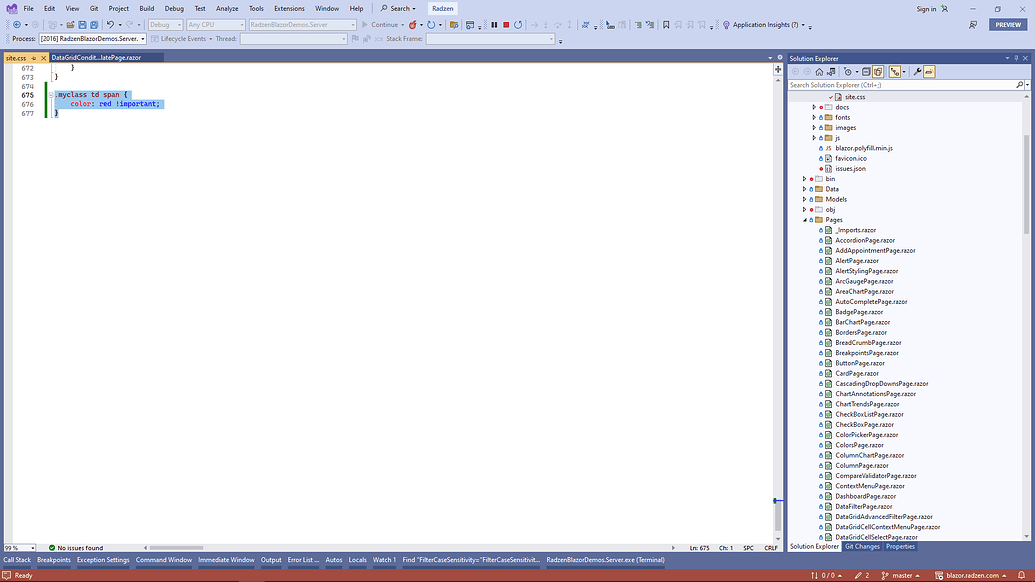Screen dimensions: 1035x582
Task: Toggle Preview Selected Items in Solution Explorer
Action: tap(929, 72)
